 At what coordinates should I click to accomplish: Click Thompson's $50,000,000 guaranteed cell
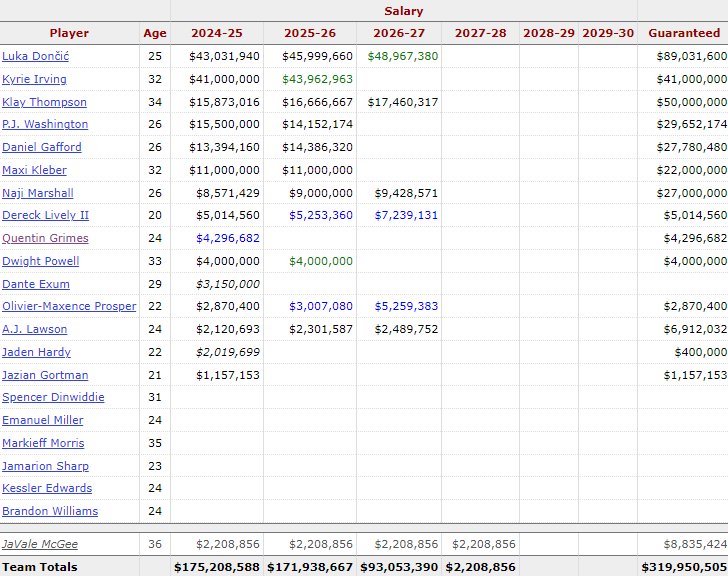point(692,102)
